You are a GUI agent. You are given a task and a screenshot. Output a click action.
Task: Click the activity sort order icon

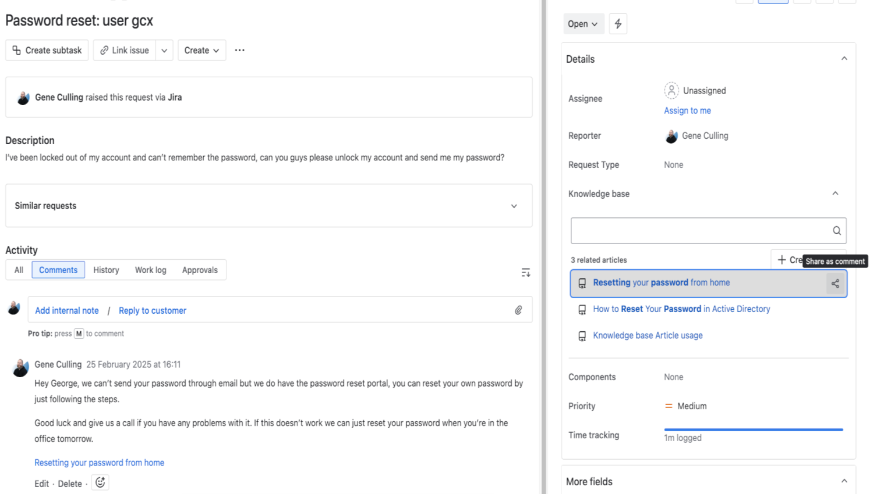tap(526, 271)
